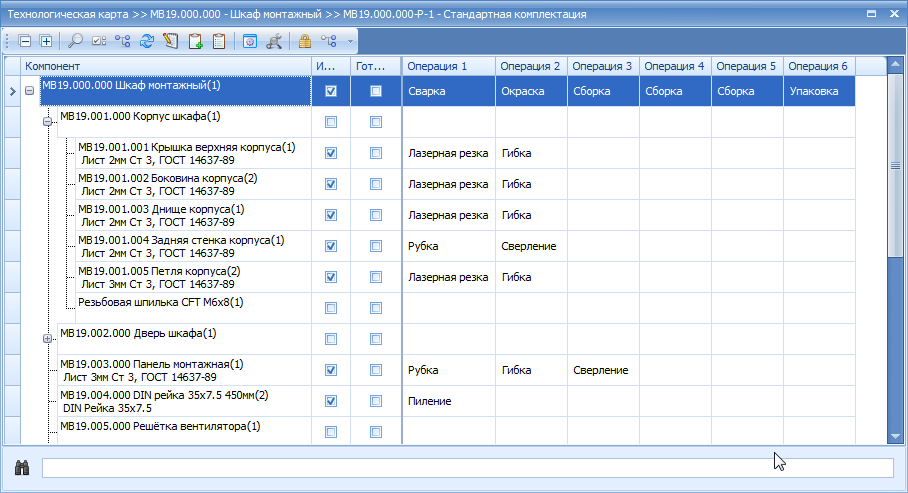Click the golden padlock lock icon

tap(305, 41)
